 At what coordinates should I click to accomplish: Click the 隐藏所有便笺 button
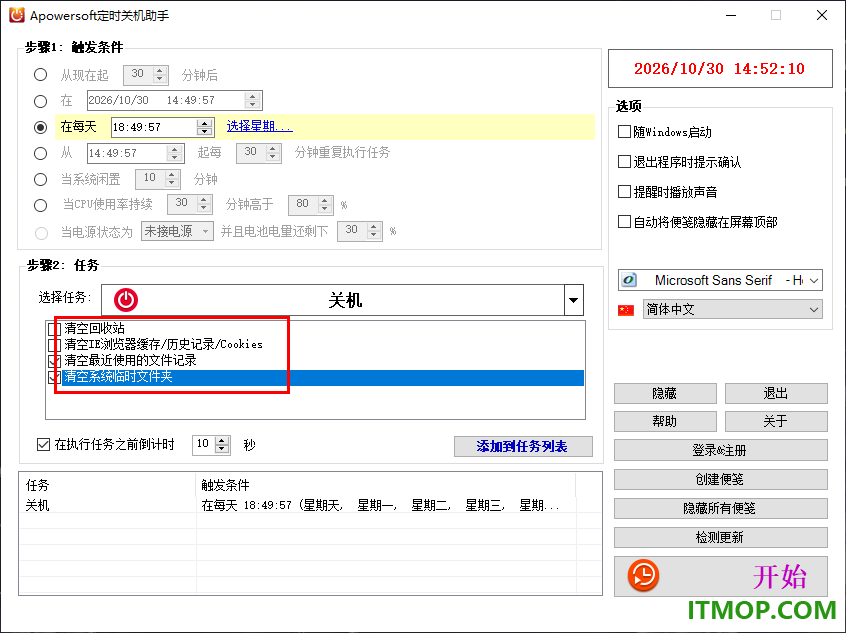[x=720, y=508]
